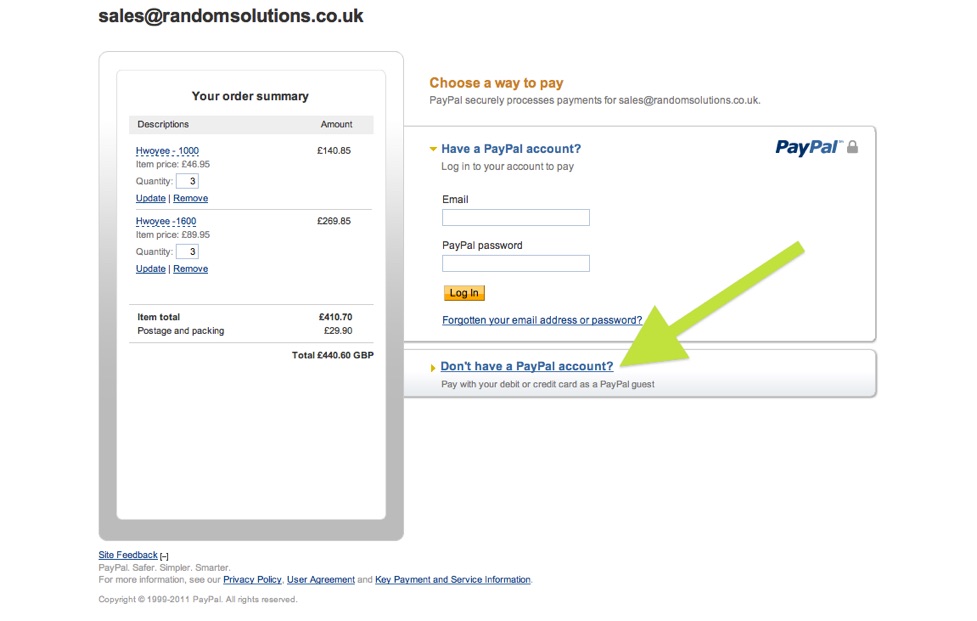977x621 pixels.
Task: Click quantity box for Hwoyee - 1600
Action: tap(187, 251)
